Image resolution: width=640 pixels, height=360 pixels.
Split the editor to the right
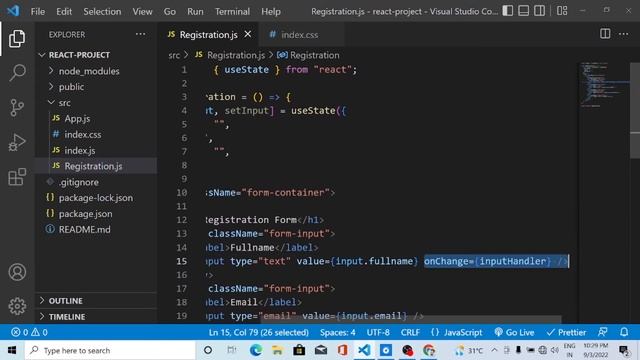(x=605, y=34)
